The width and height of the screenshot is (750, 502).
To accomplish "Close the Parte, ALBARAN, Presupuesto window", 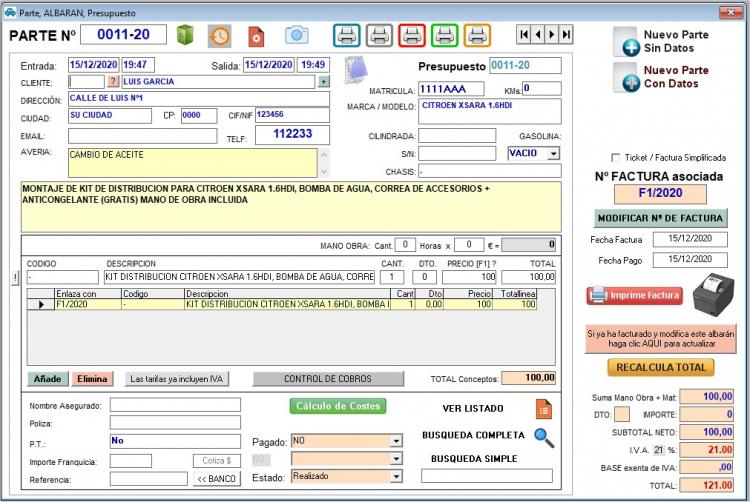I will click(731, 12).
